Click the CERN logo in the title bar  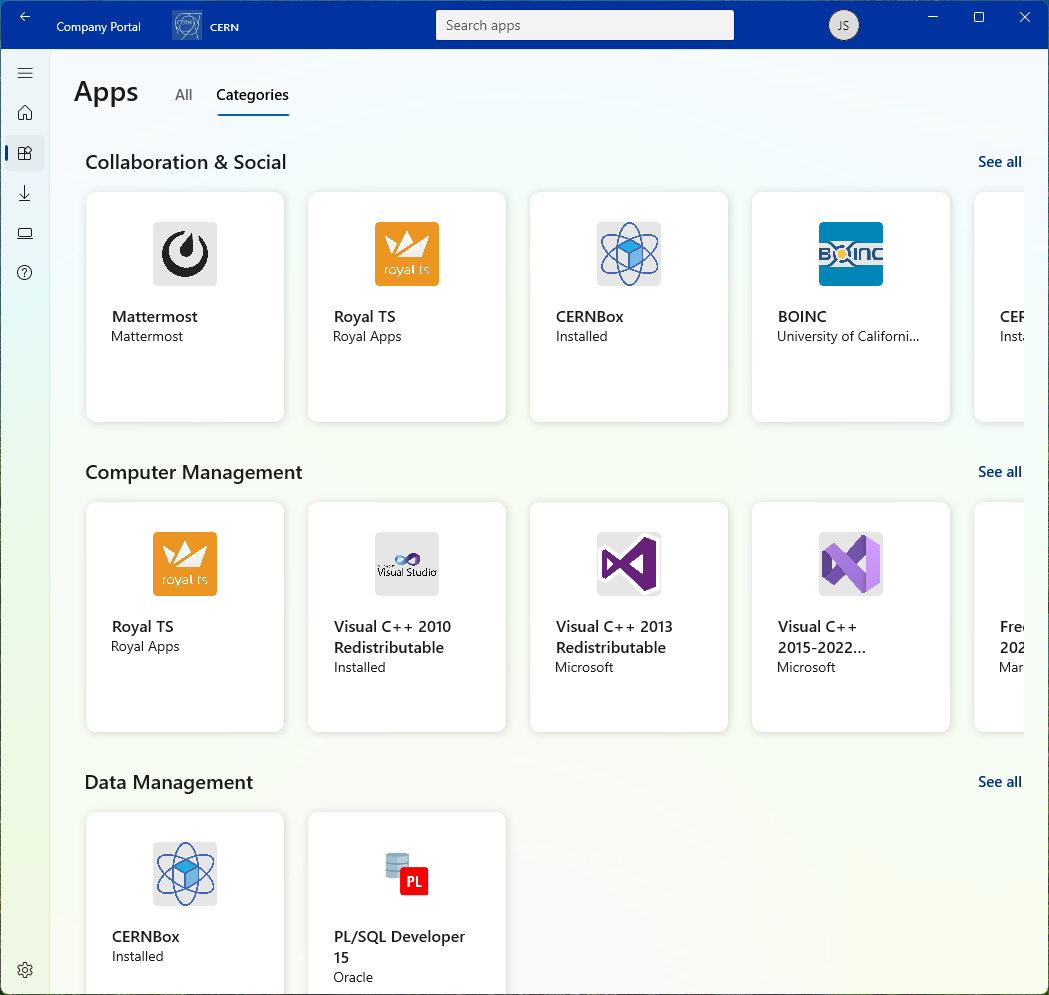point(187,26)
